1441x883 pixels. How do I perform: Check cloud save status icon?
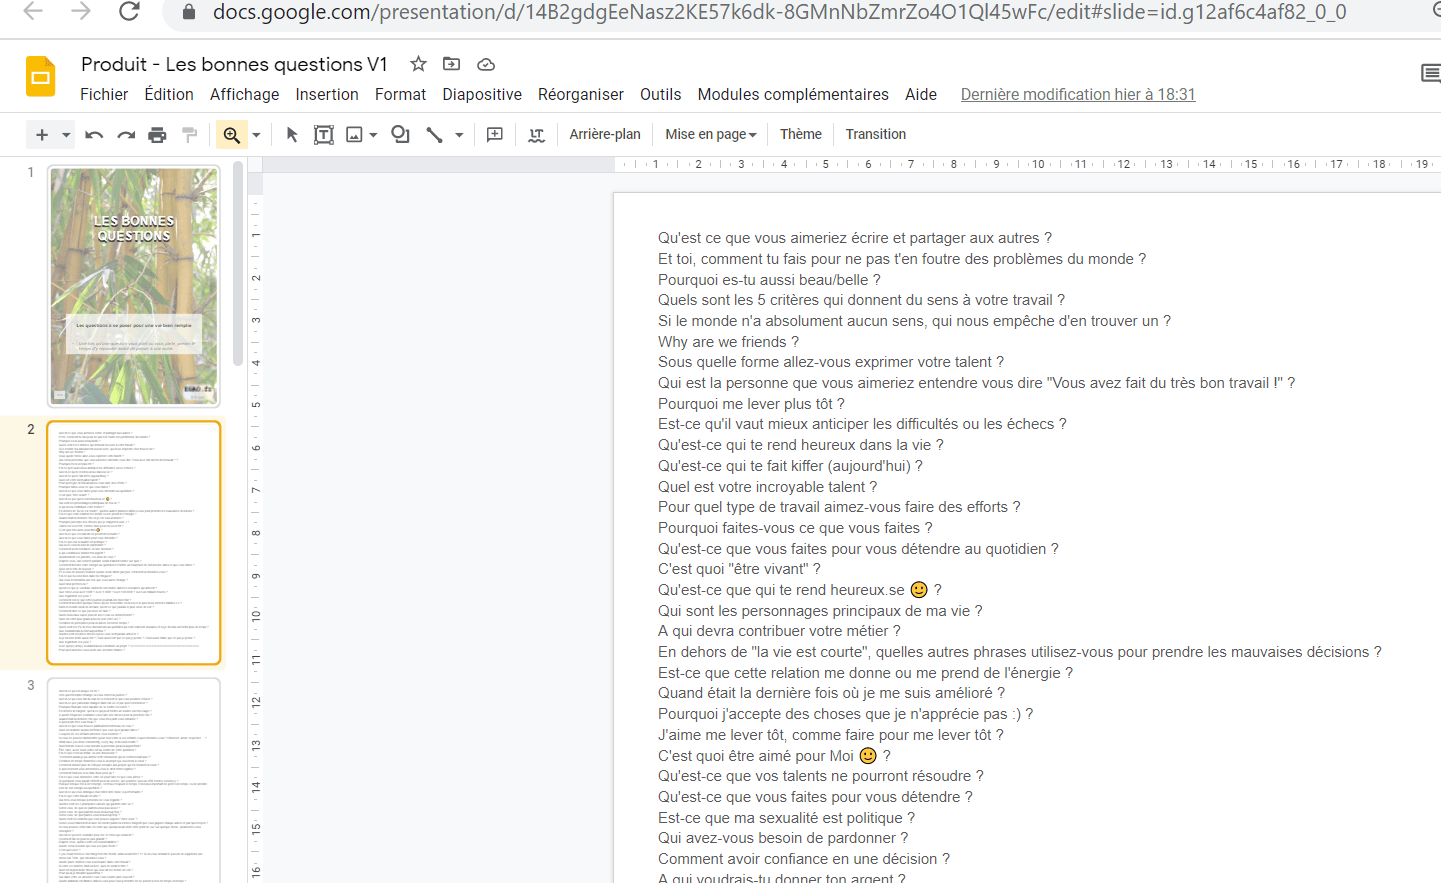[x=486, y=64]
